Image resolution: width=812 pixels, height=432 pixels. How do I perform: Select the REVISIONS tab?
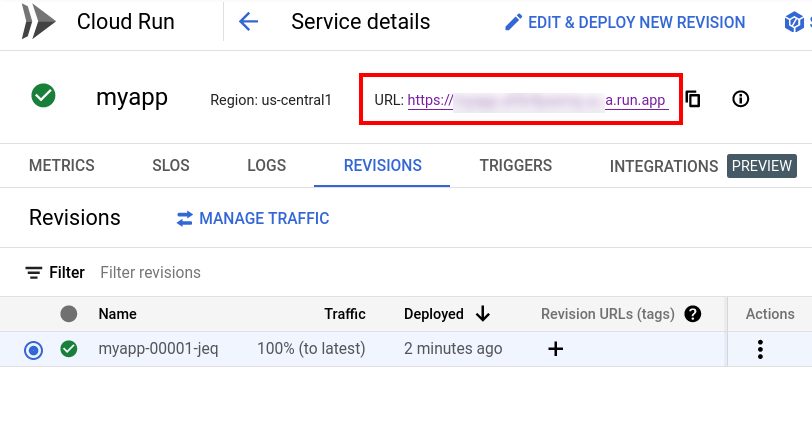(x=383, y=165)
